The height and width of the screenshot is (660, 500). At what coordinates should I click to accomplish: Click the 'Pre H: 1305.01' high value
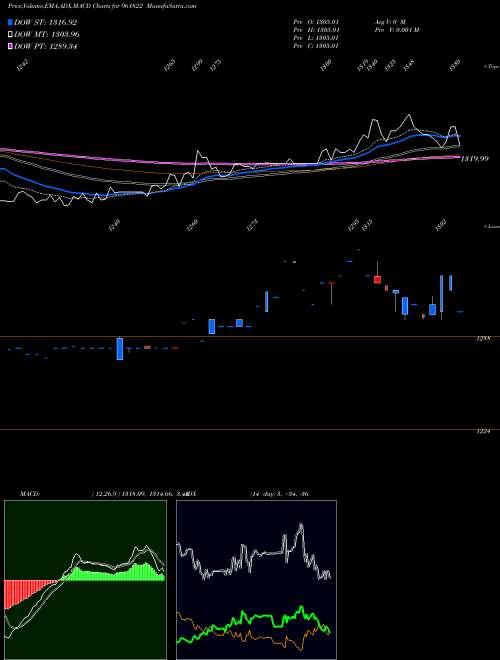[x=316, y=30]
